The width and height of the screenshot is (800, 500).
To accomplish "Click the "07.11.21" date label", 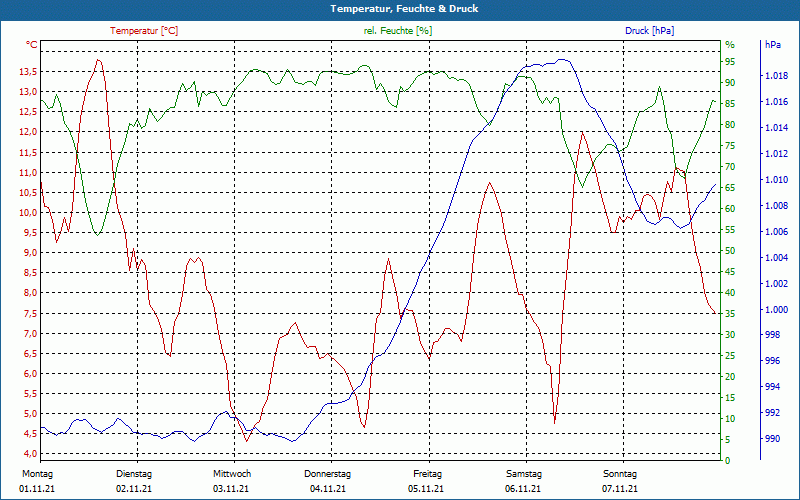I will coord(619,489).
